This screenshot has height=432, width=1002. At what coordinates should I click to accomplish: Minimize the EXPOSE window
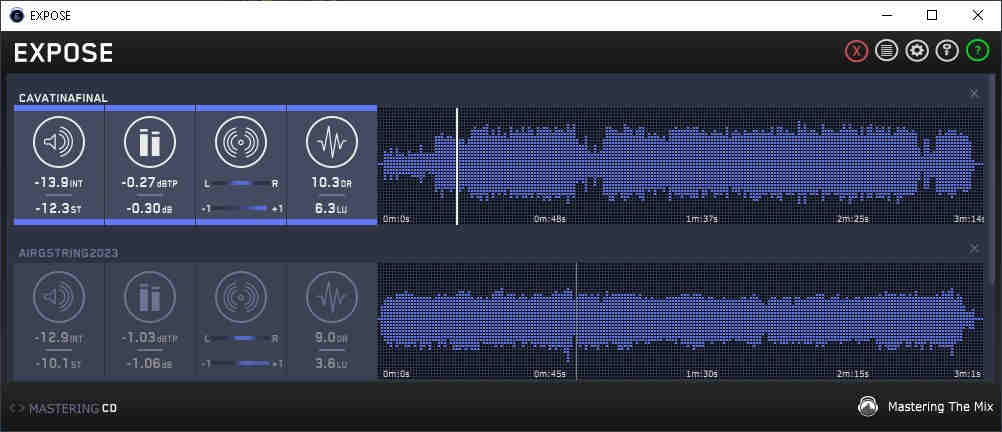click(887, 15)
